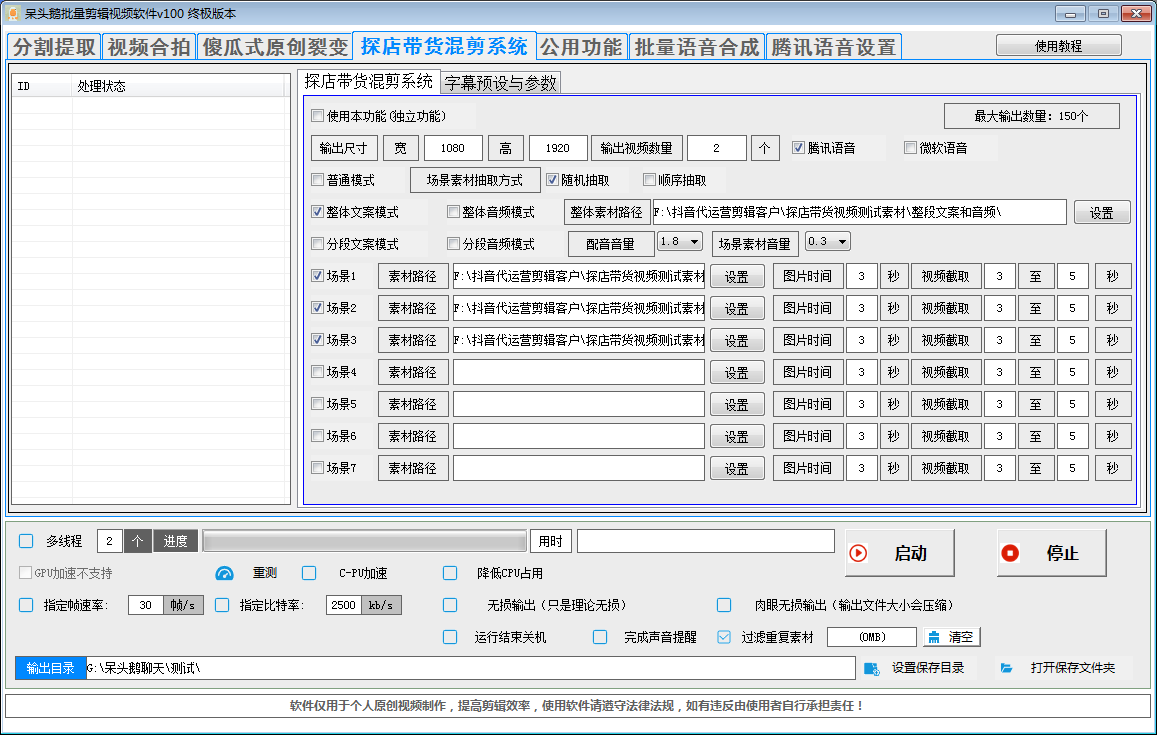Click the Stop (停止) icon
The height and width of the screenshot is (735, 1157).
pyautogui.click(x=1010, y=555)
